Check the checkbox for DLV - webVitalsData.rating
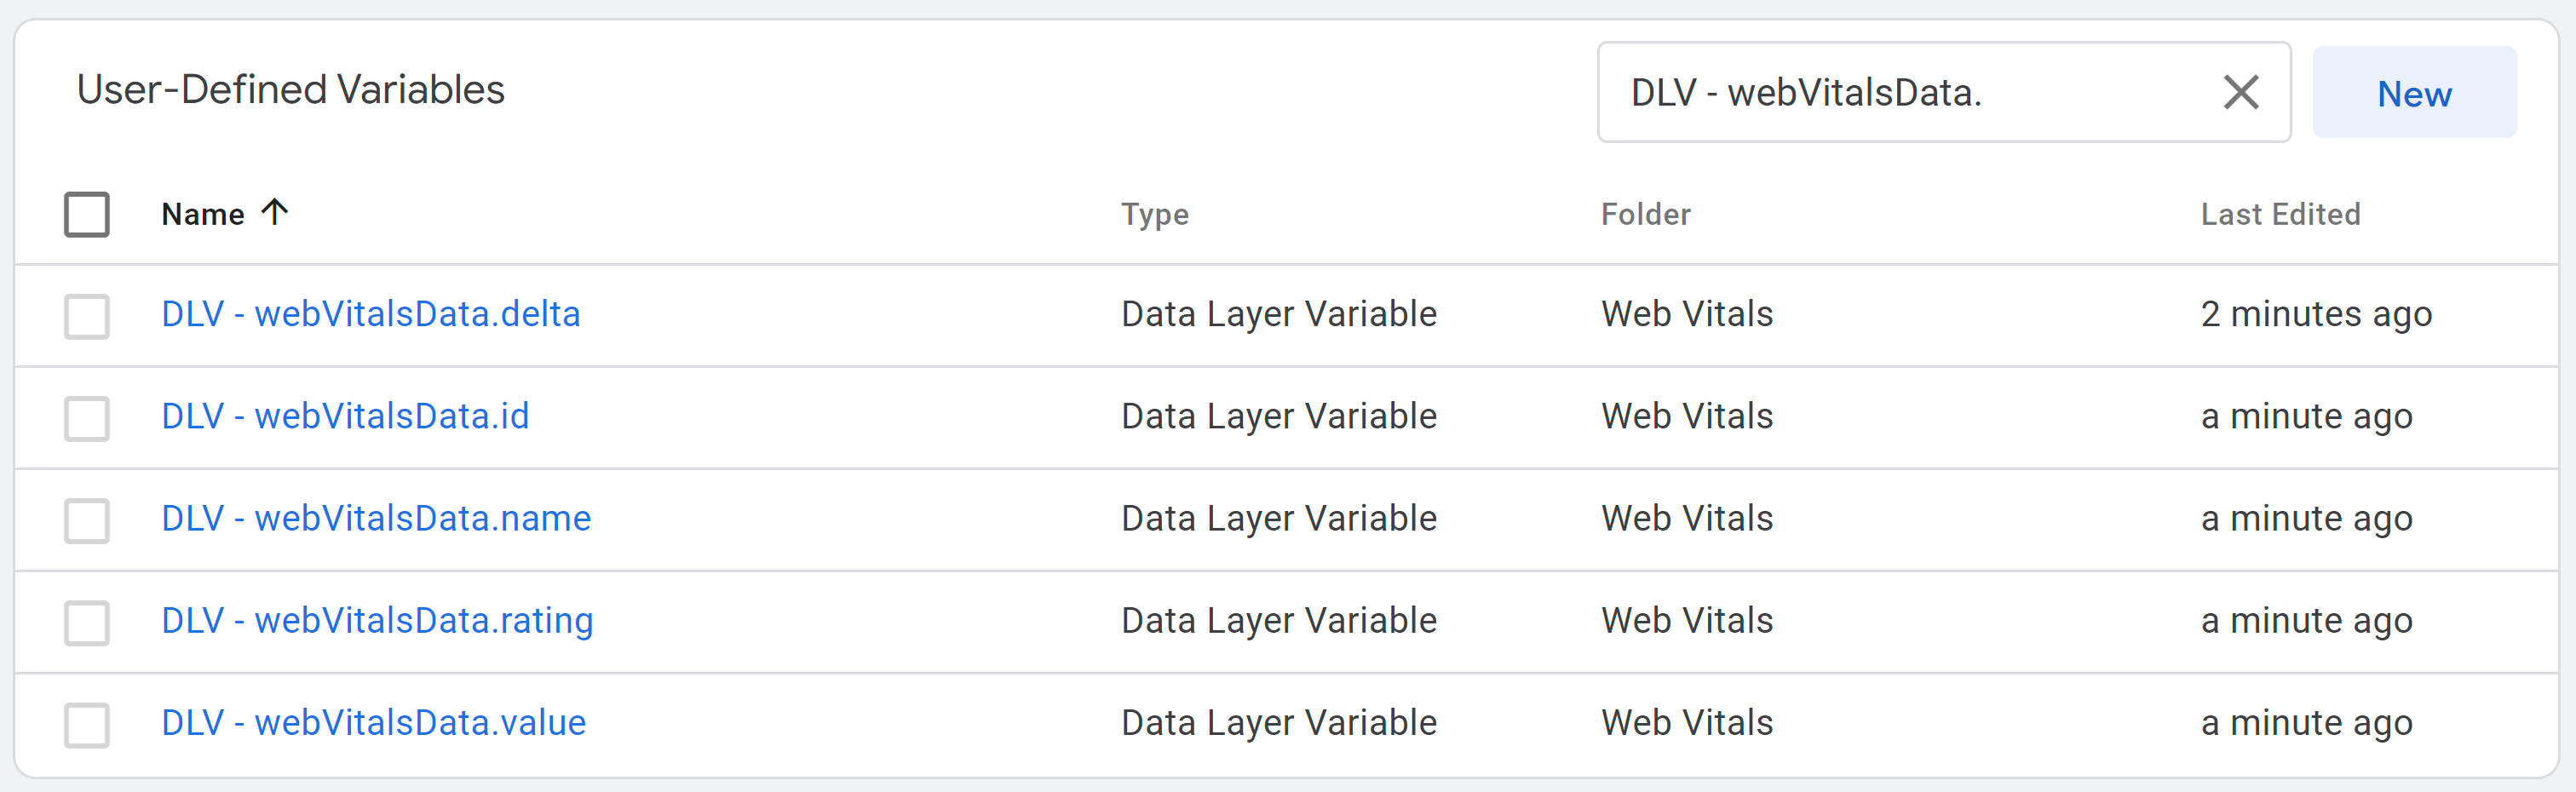The width and height of the screenshot is (2576, 792). (86, 622)
